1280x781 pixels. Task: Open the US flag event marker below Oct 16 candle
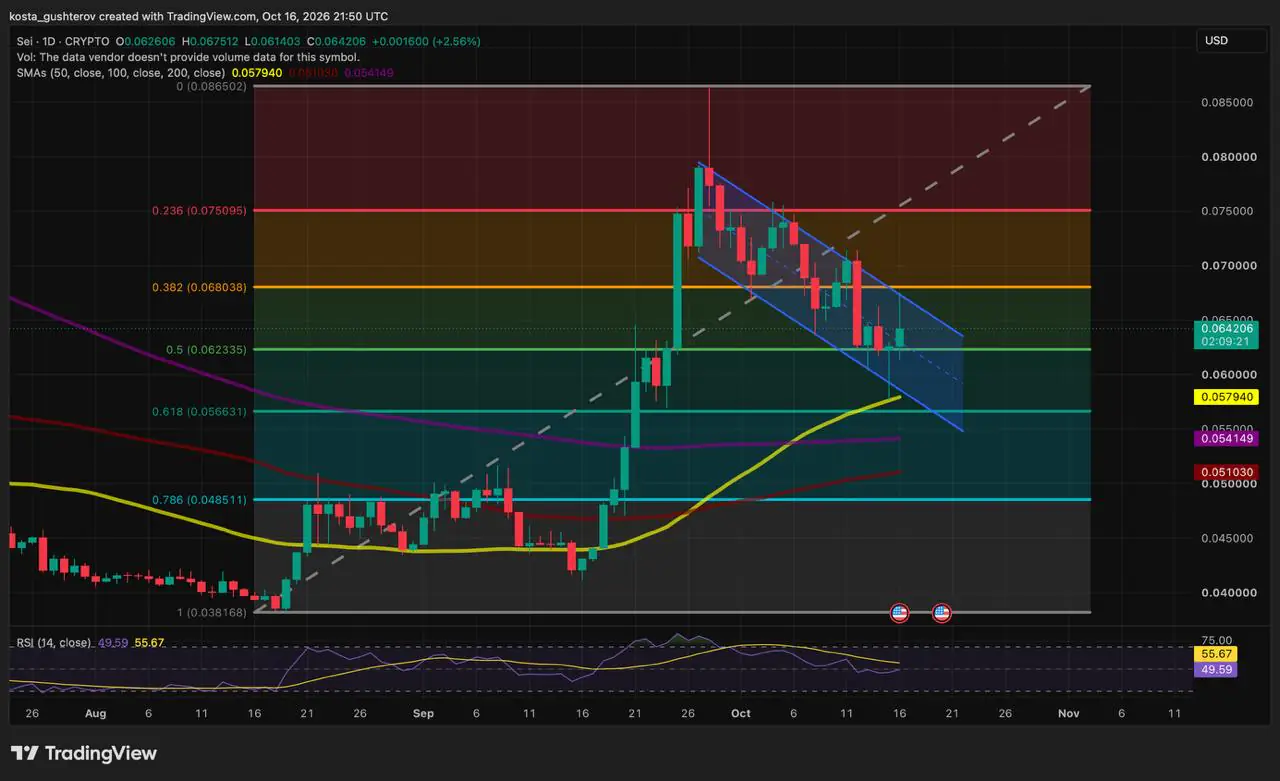click(899, 612)
